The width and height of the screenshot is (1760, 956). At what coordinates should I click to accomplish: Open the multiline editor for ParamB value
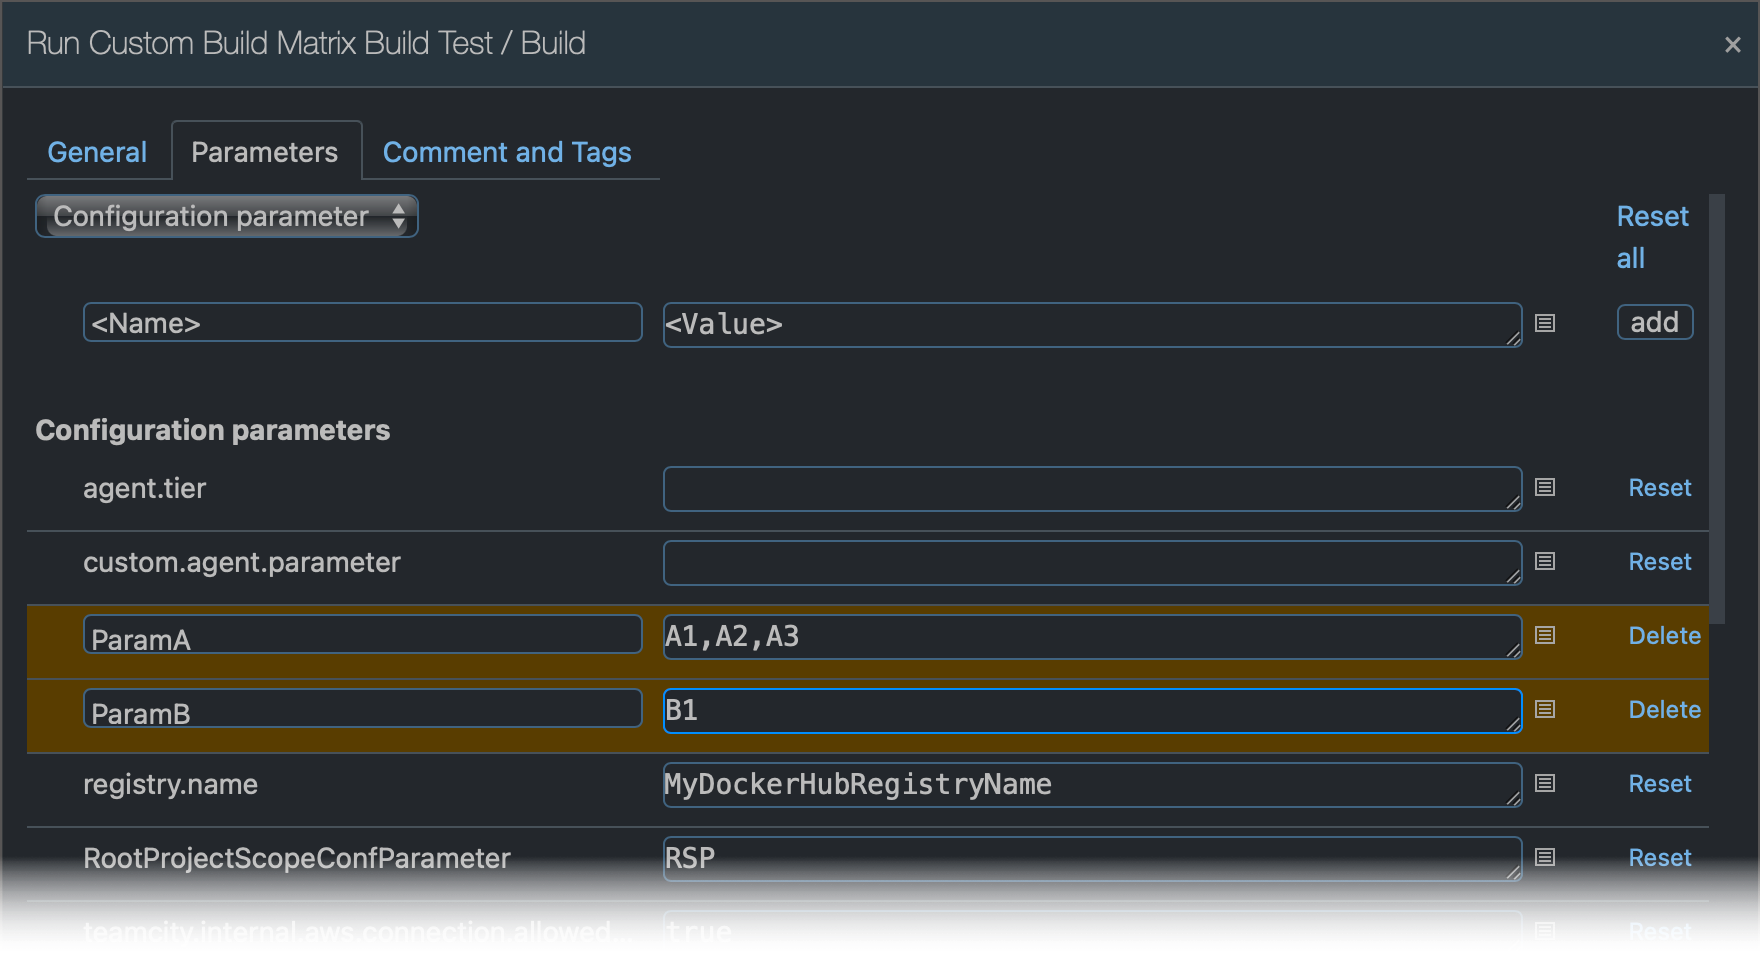(1544, 709)
